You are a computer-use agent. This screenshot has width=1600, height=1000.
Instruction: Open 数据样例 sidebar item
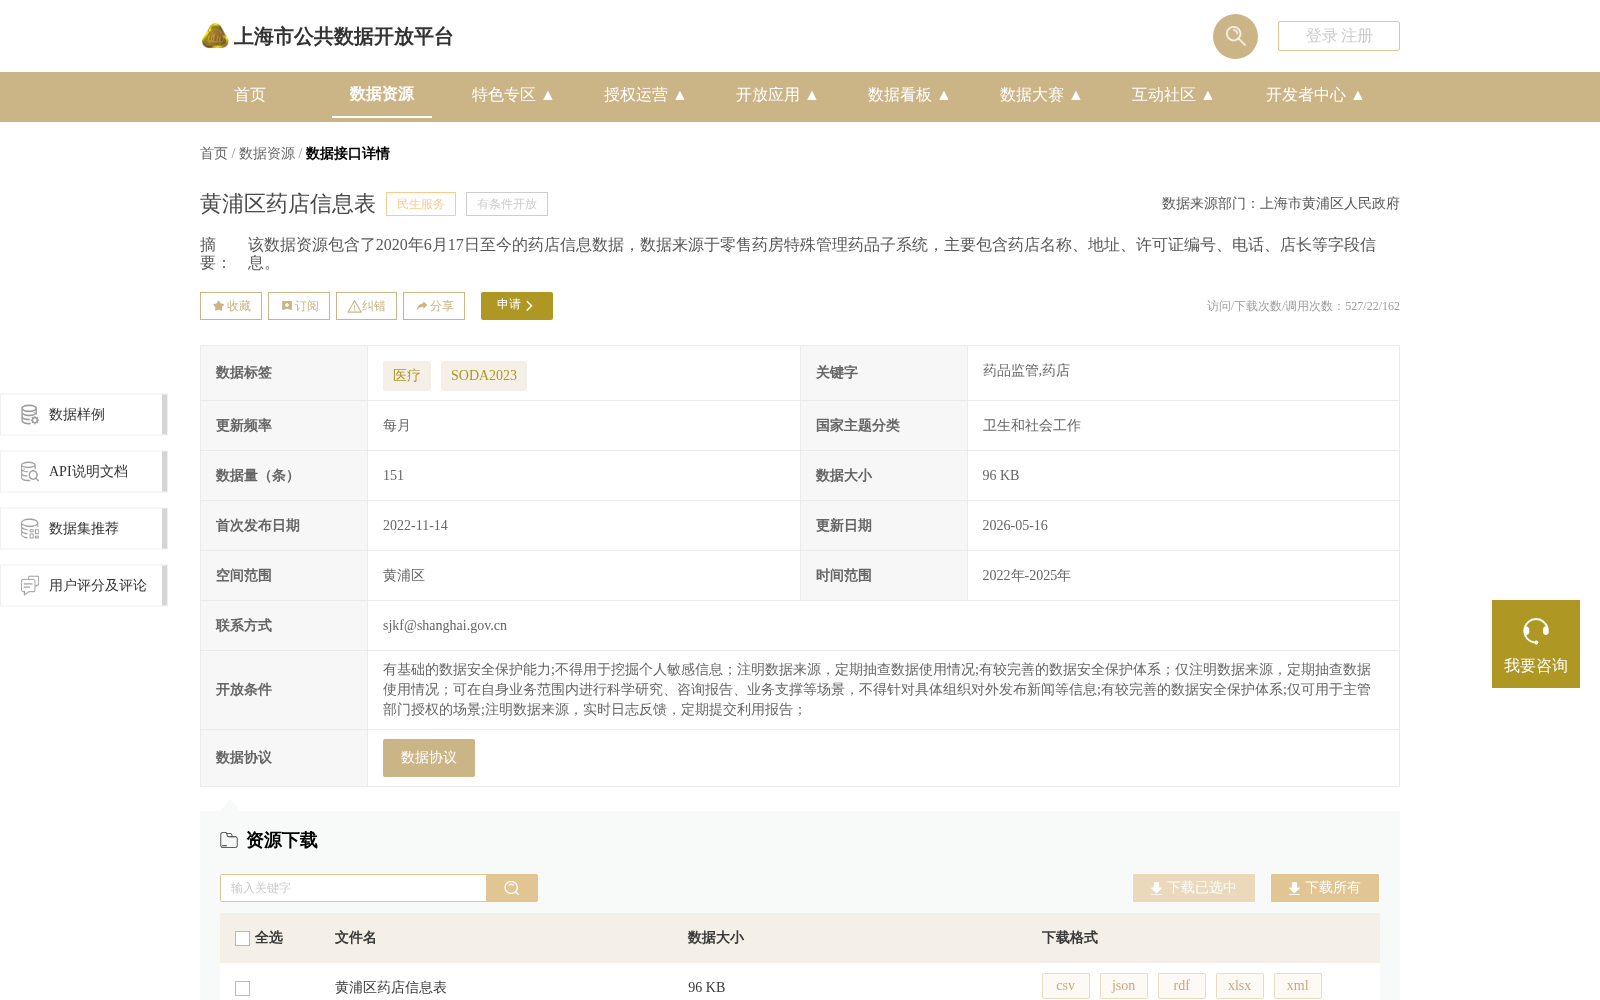click(83, 414)
